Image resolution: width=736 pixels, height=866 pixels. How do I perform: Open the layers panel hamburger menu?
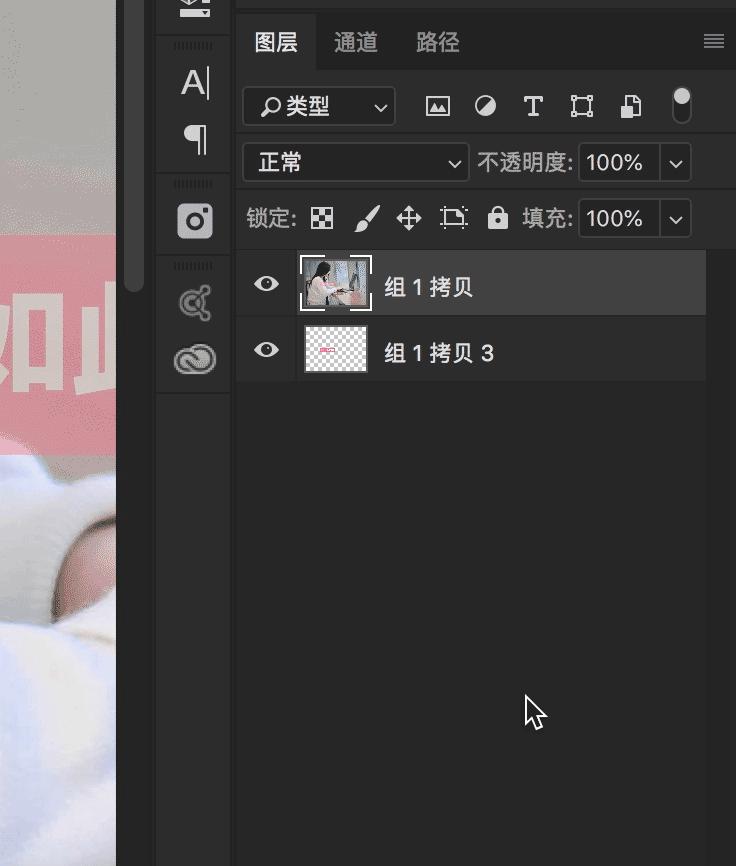[x=713, y=41]
